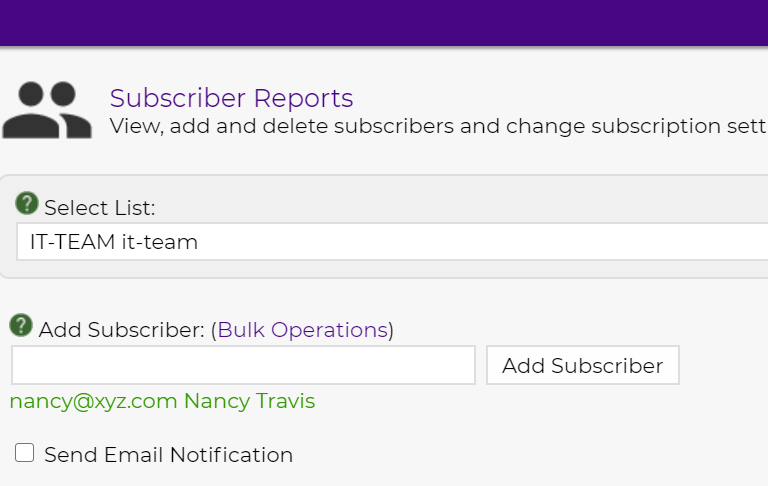Click the Subscriber Reports heading
This screenshot has height=486, width=768.
point(231,98)
